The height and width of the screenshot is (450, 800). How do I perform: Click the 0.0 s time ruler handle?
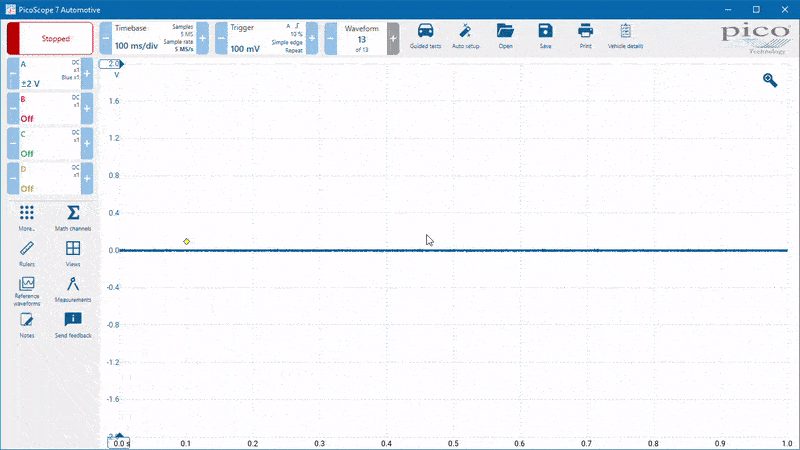click(119, 442)
